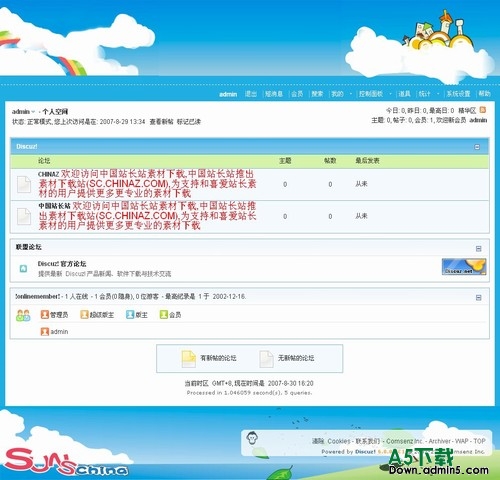Click 从未 in the 中国站长站 row

pos(361,216)
